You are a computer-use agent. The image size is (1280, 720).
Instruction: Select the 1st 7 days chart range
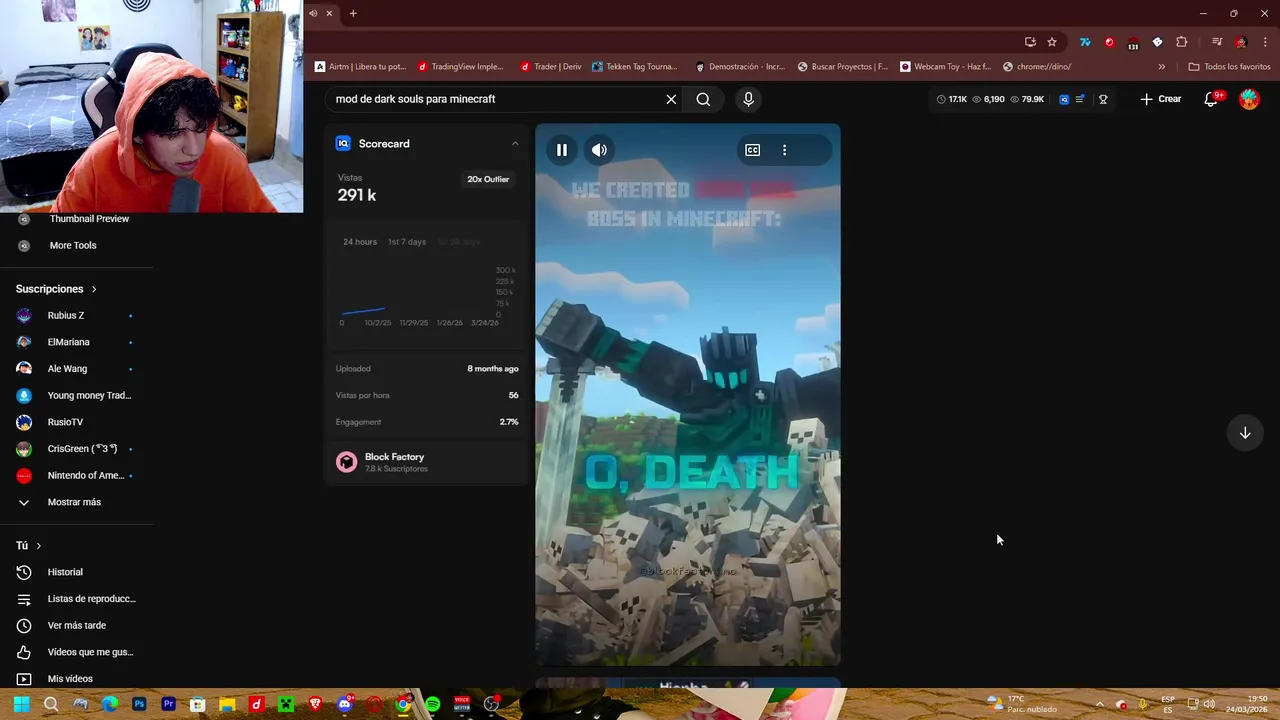(407, 242)
